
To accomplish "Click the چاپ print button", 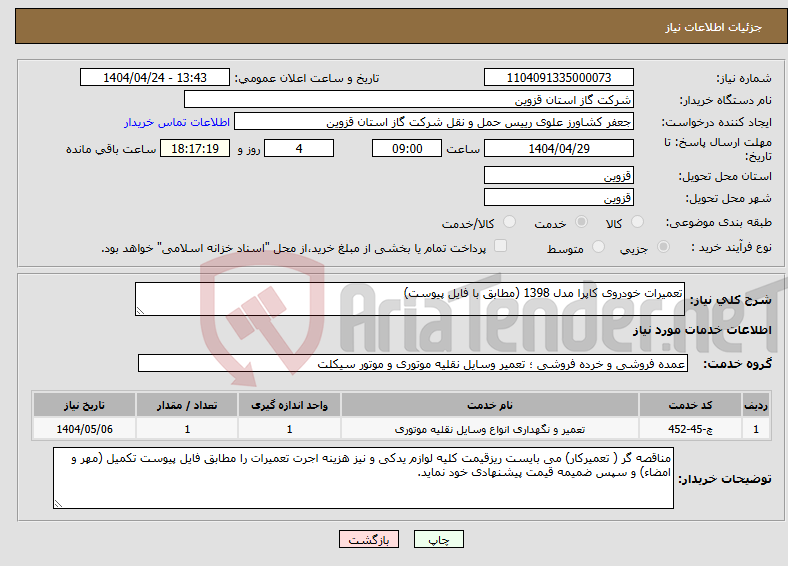I will coord(439,539).
